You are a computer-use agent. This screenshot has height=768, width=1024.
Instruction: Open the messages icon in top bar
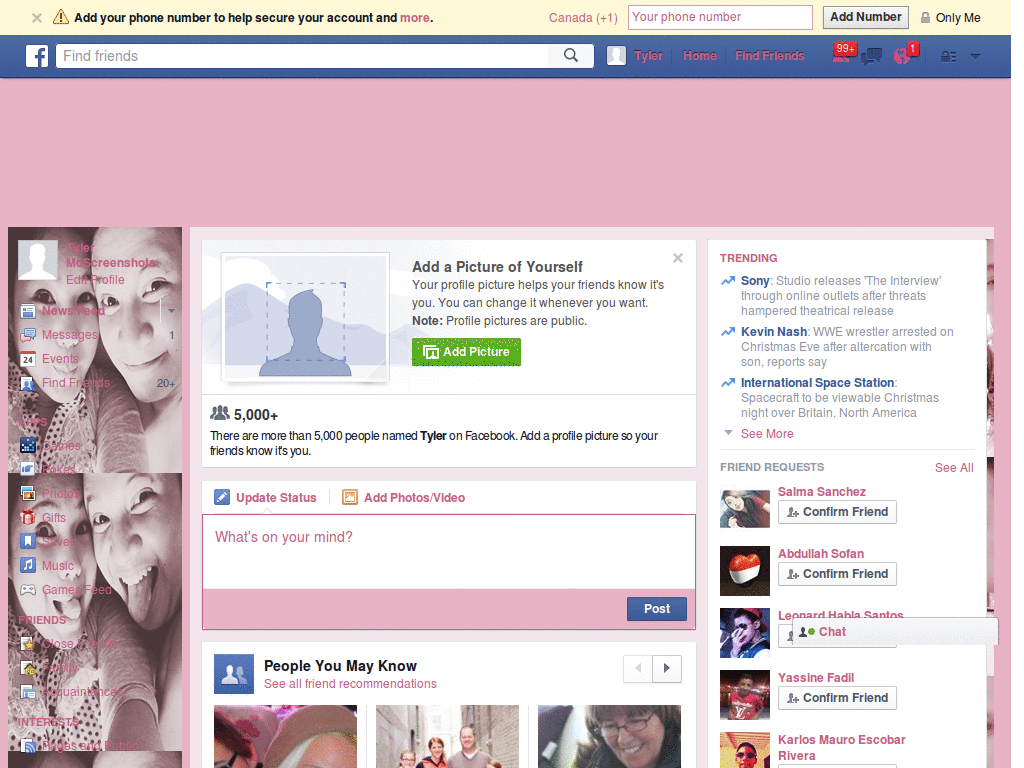pos(871,57)
